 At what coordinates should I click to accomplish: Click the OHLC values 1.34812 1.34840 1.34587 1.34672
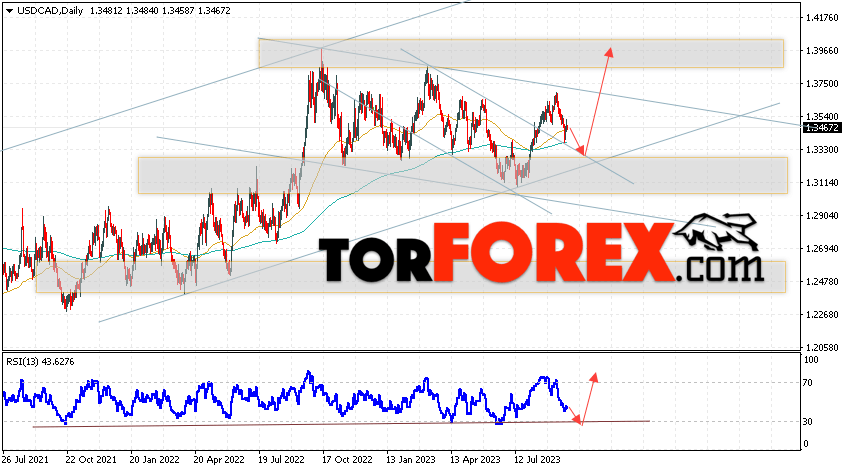click(x=160, y=11)
